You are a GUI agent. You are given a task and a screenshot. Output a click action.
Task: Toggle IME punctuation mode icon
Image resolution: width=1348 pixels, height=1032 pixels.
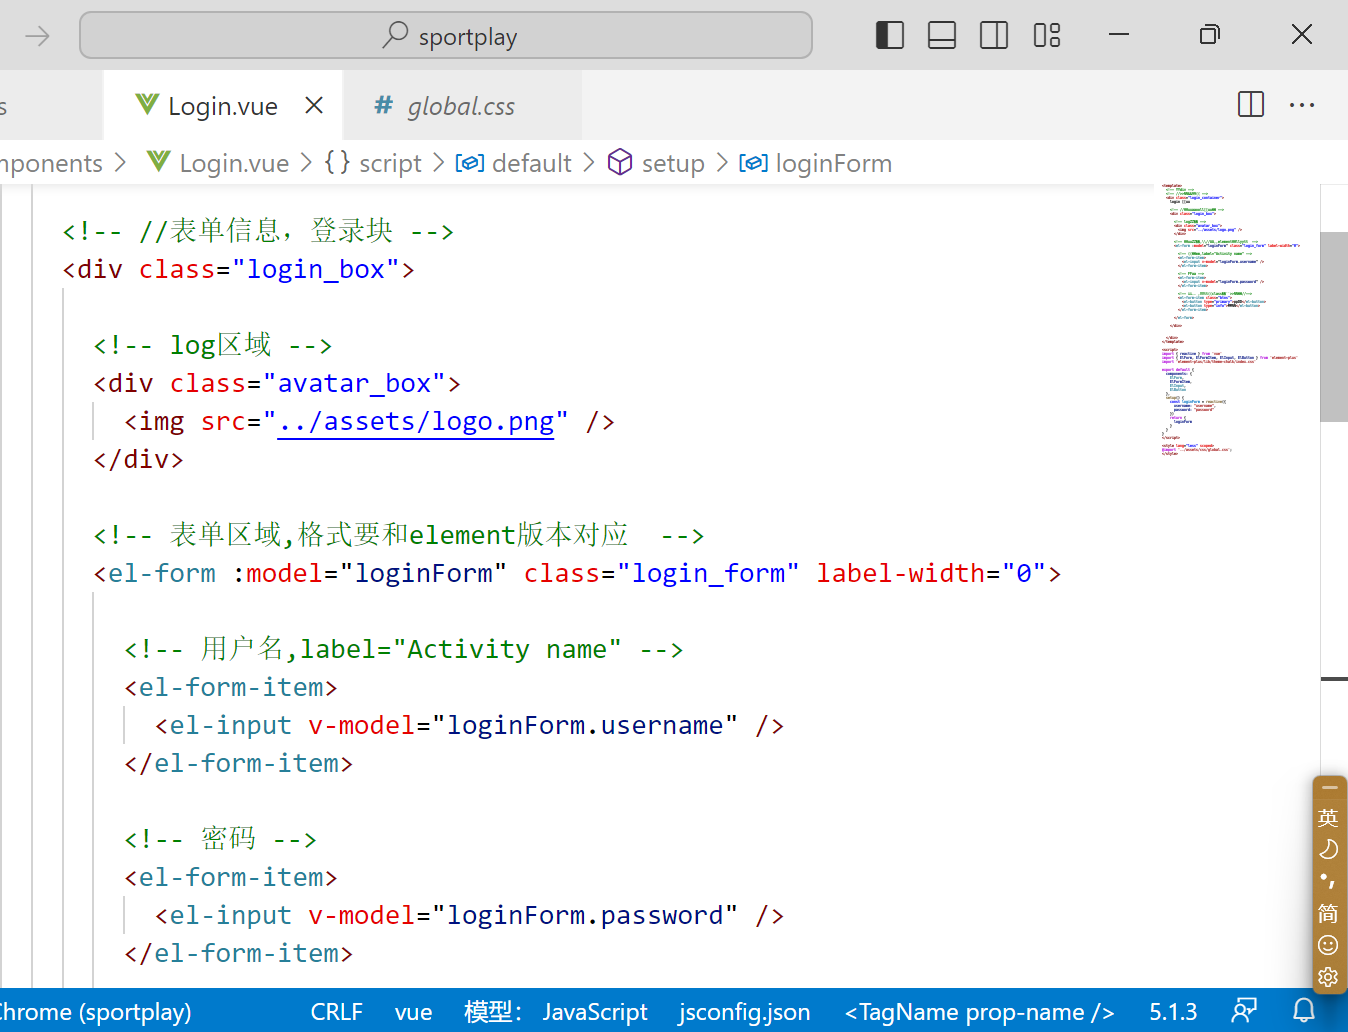(1328, 881)
